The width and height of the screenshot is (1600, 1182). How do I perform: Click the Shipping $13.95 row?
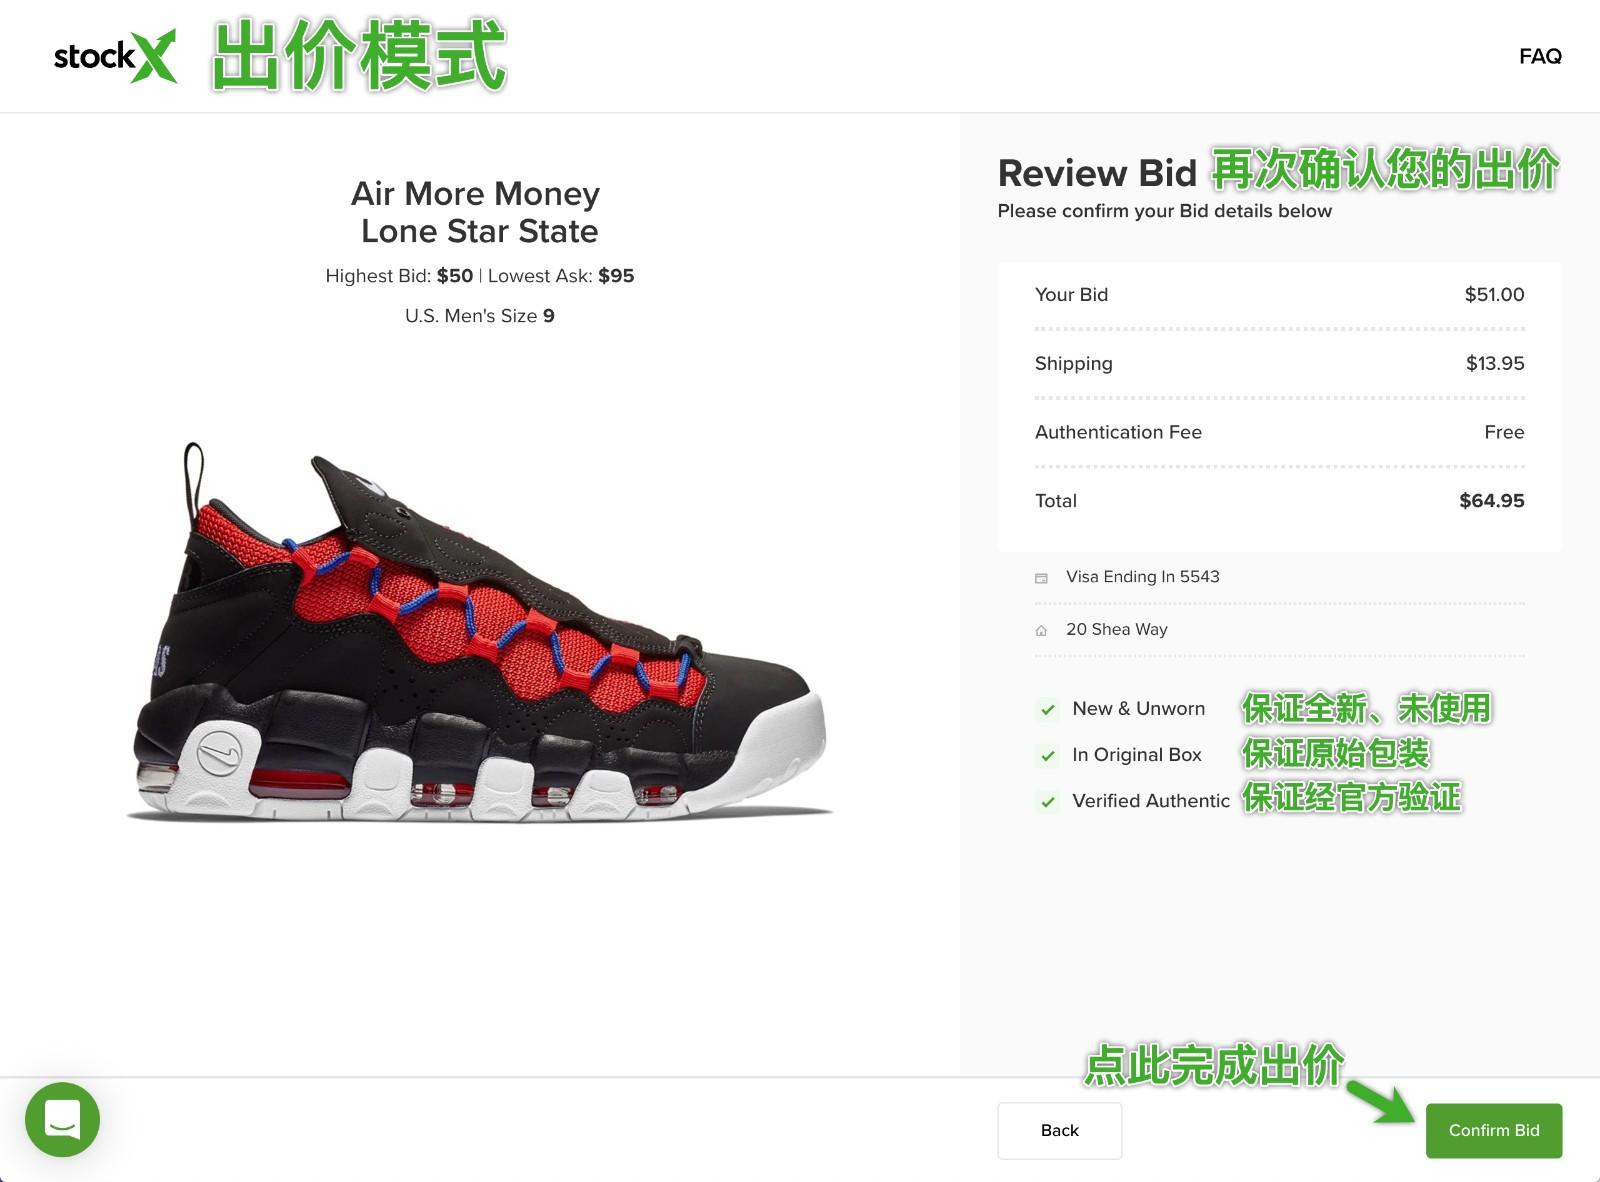pyautogui.click(x=1279, y=363)
